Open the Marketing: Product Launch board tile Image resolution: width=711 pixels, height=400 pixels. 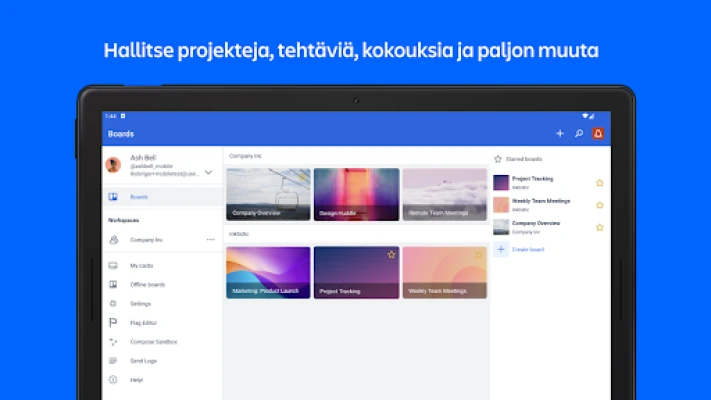coord(268,273)
